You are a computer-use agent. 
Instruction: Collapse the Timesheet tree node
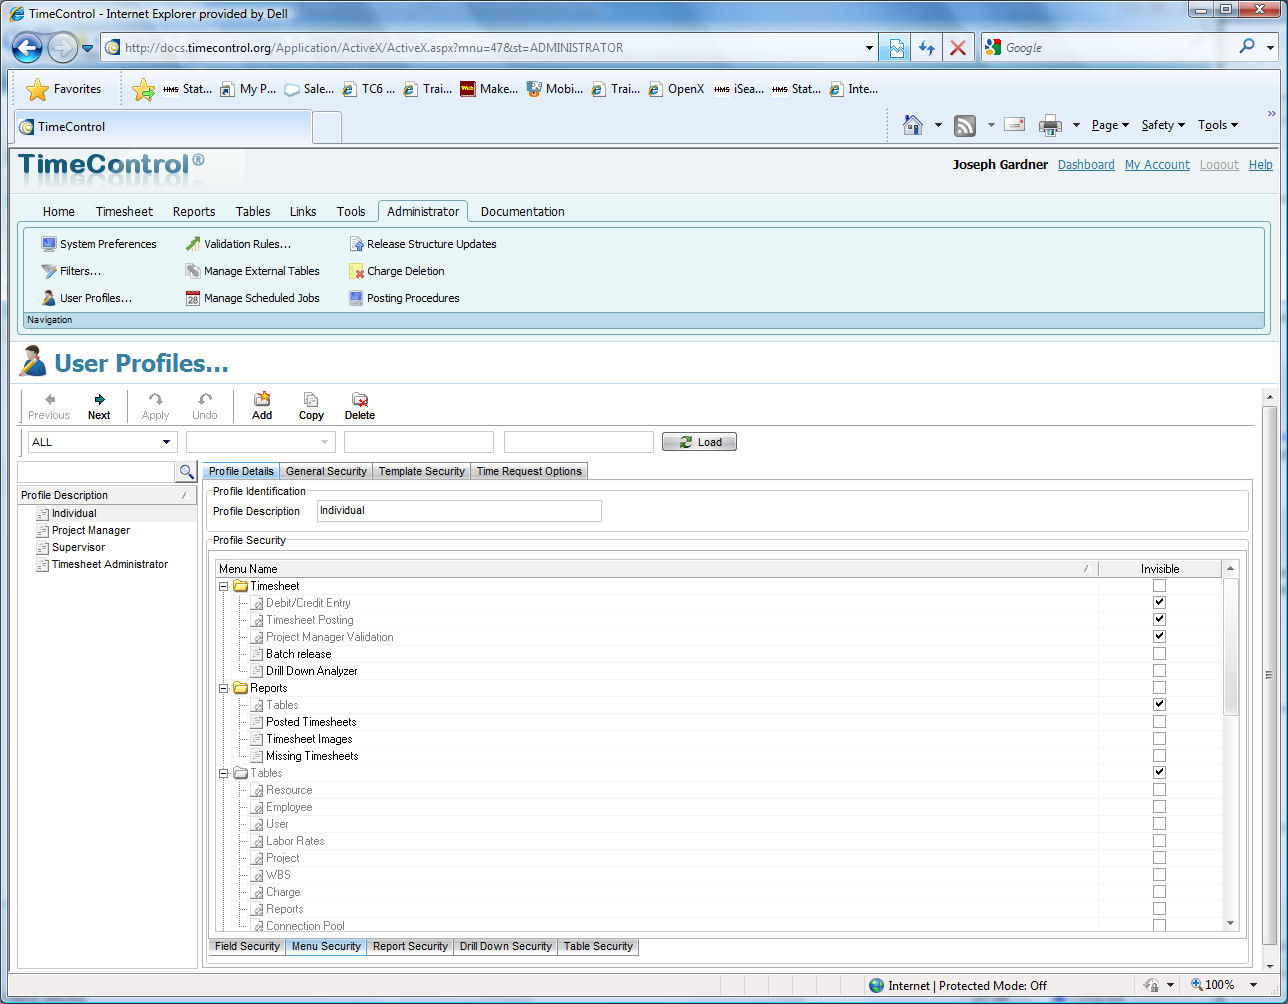pyautogui.click(x=224, y=586)
